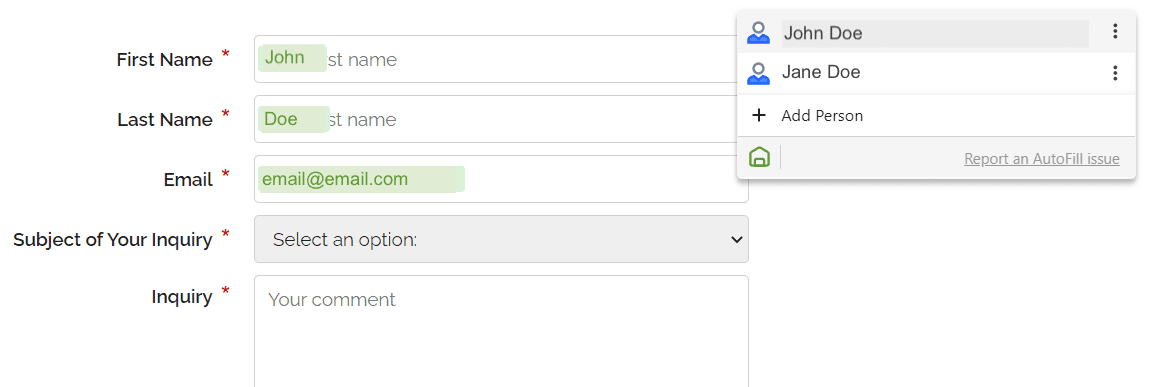Focus the Last Name input field
The image size is (1156, 387).
(x=501, y=119)
